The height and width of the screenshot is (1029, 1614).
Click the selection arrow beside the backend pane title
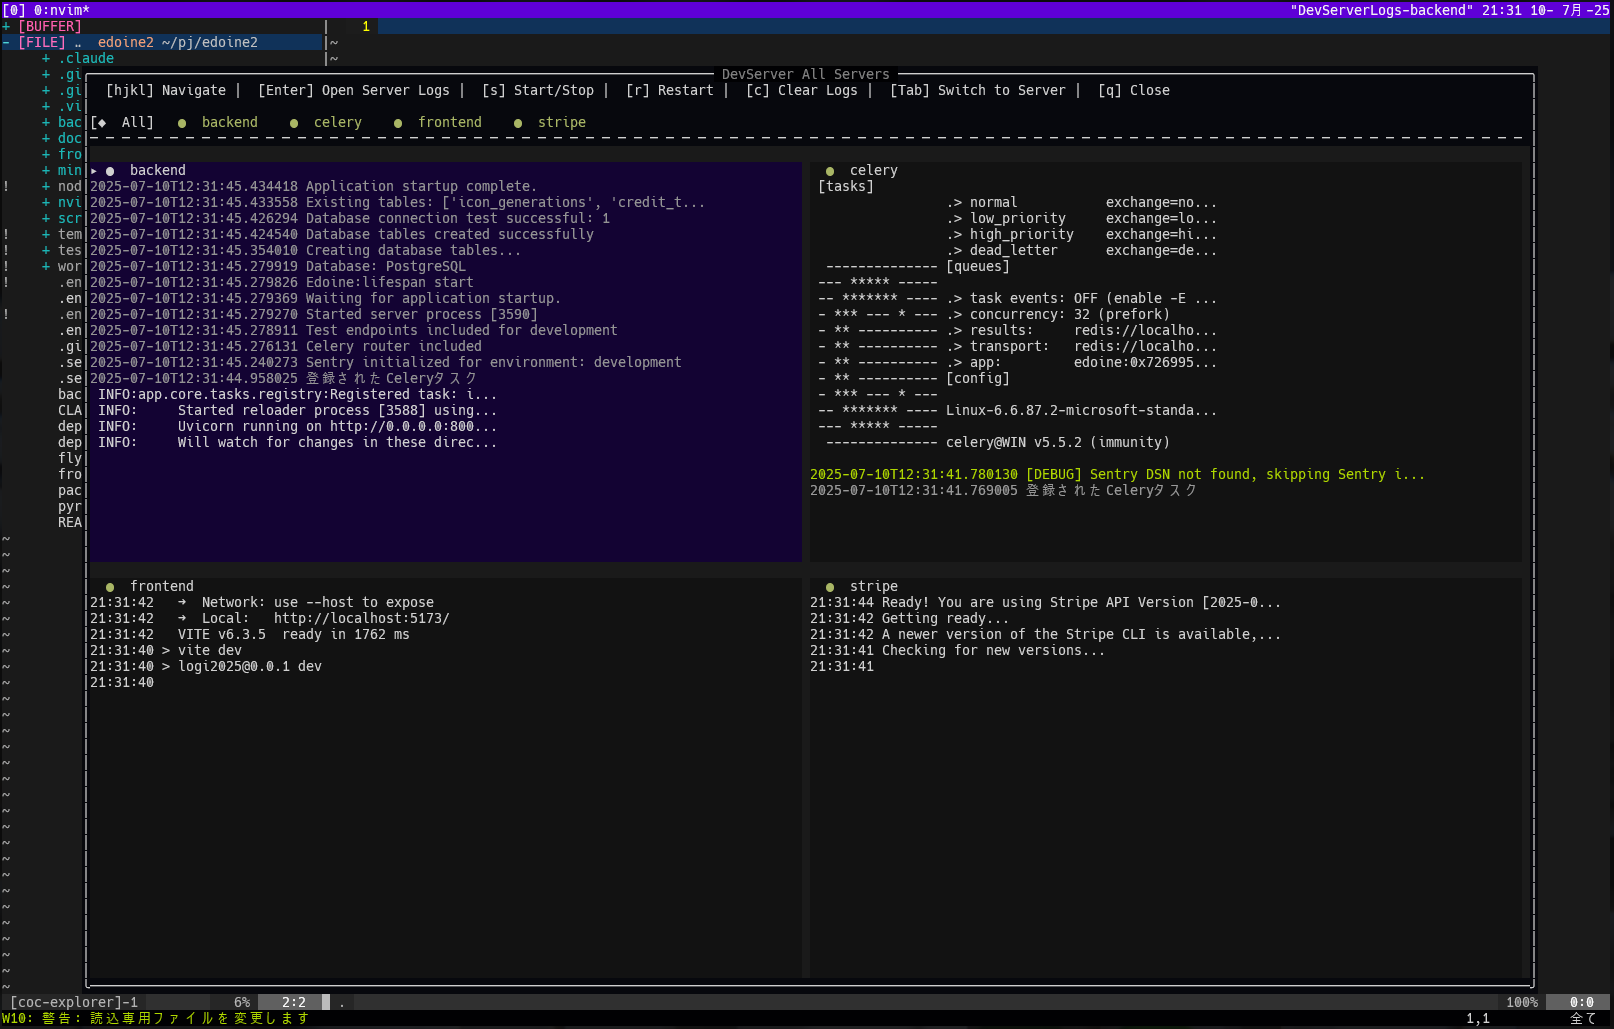(94, 171)
